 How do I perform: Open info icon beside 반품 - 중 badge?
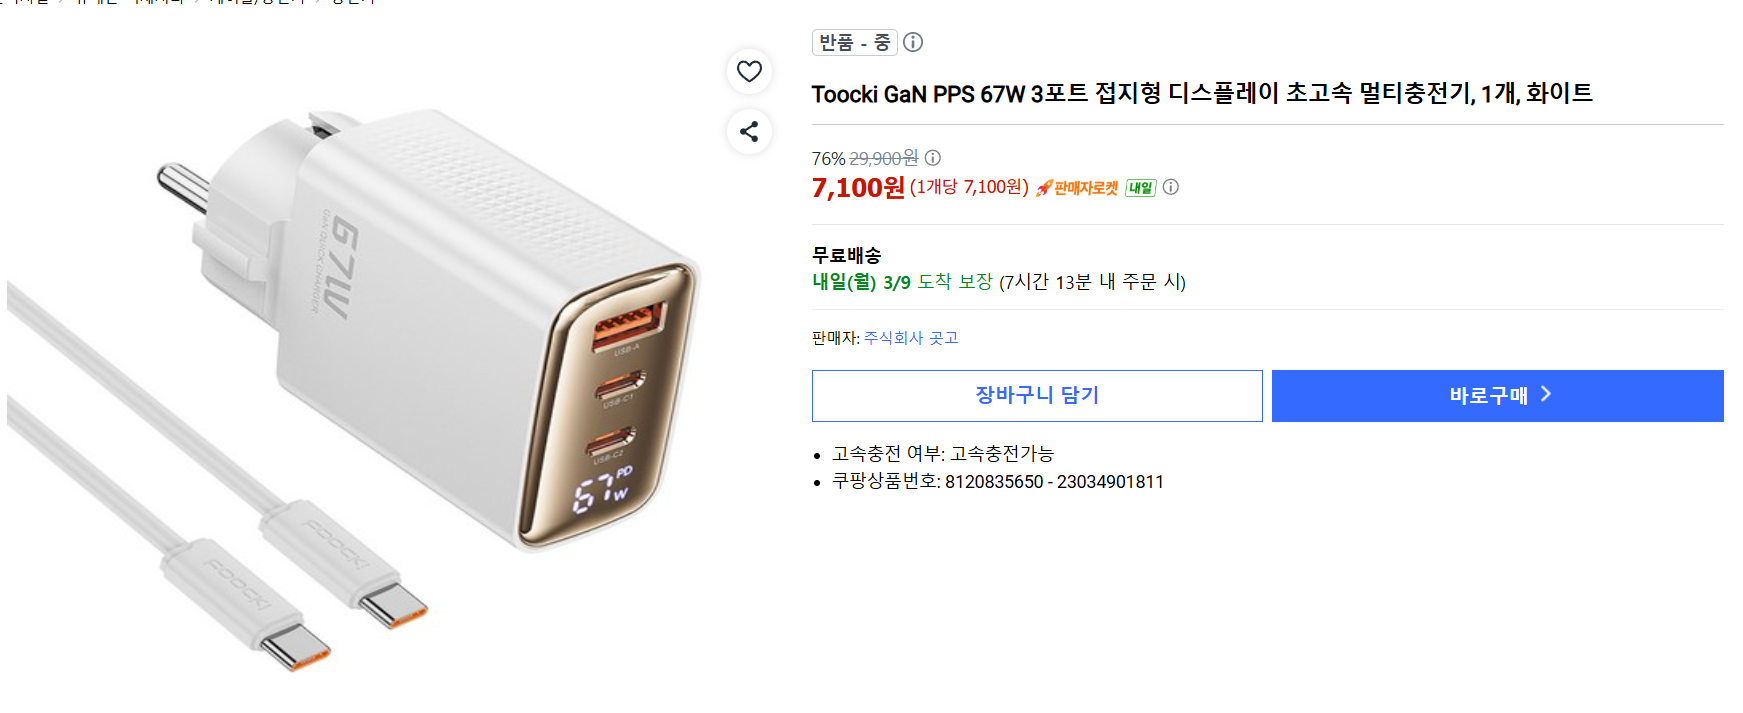coord(913,42)
